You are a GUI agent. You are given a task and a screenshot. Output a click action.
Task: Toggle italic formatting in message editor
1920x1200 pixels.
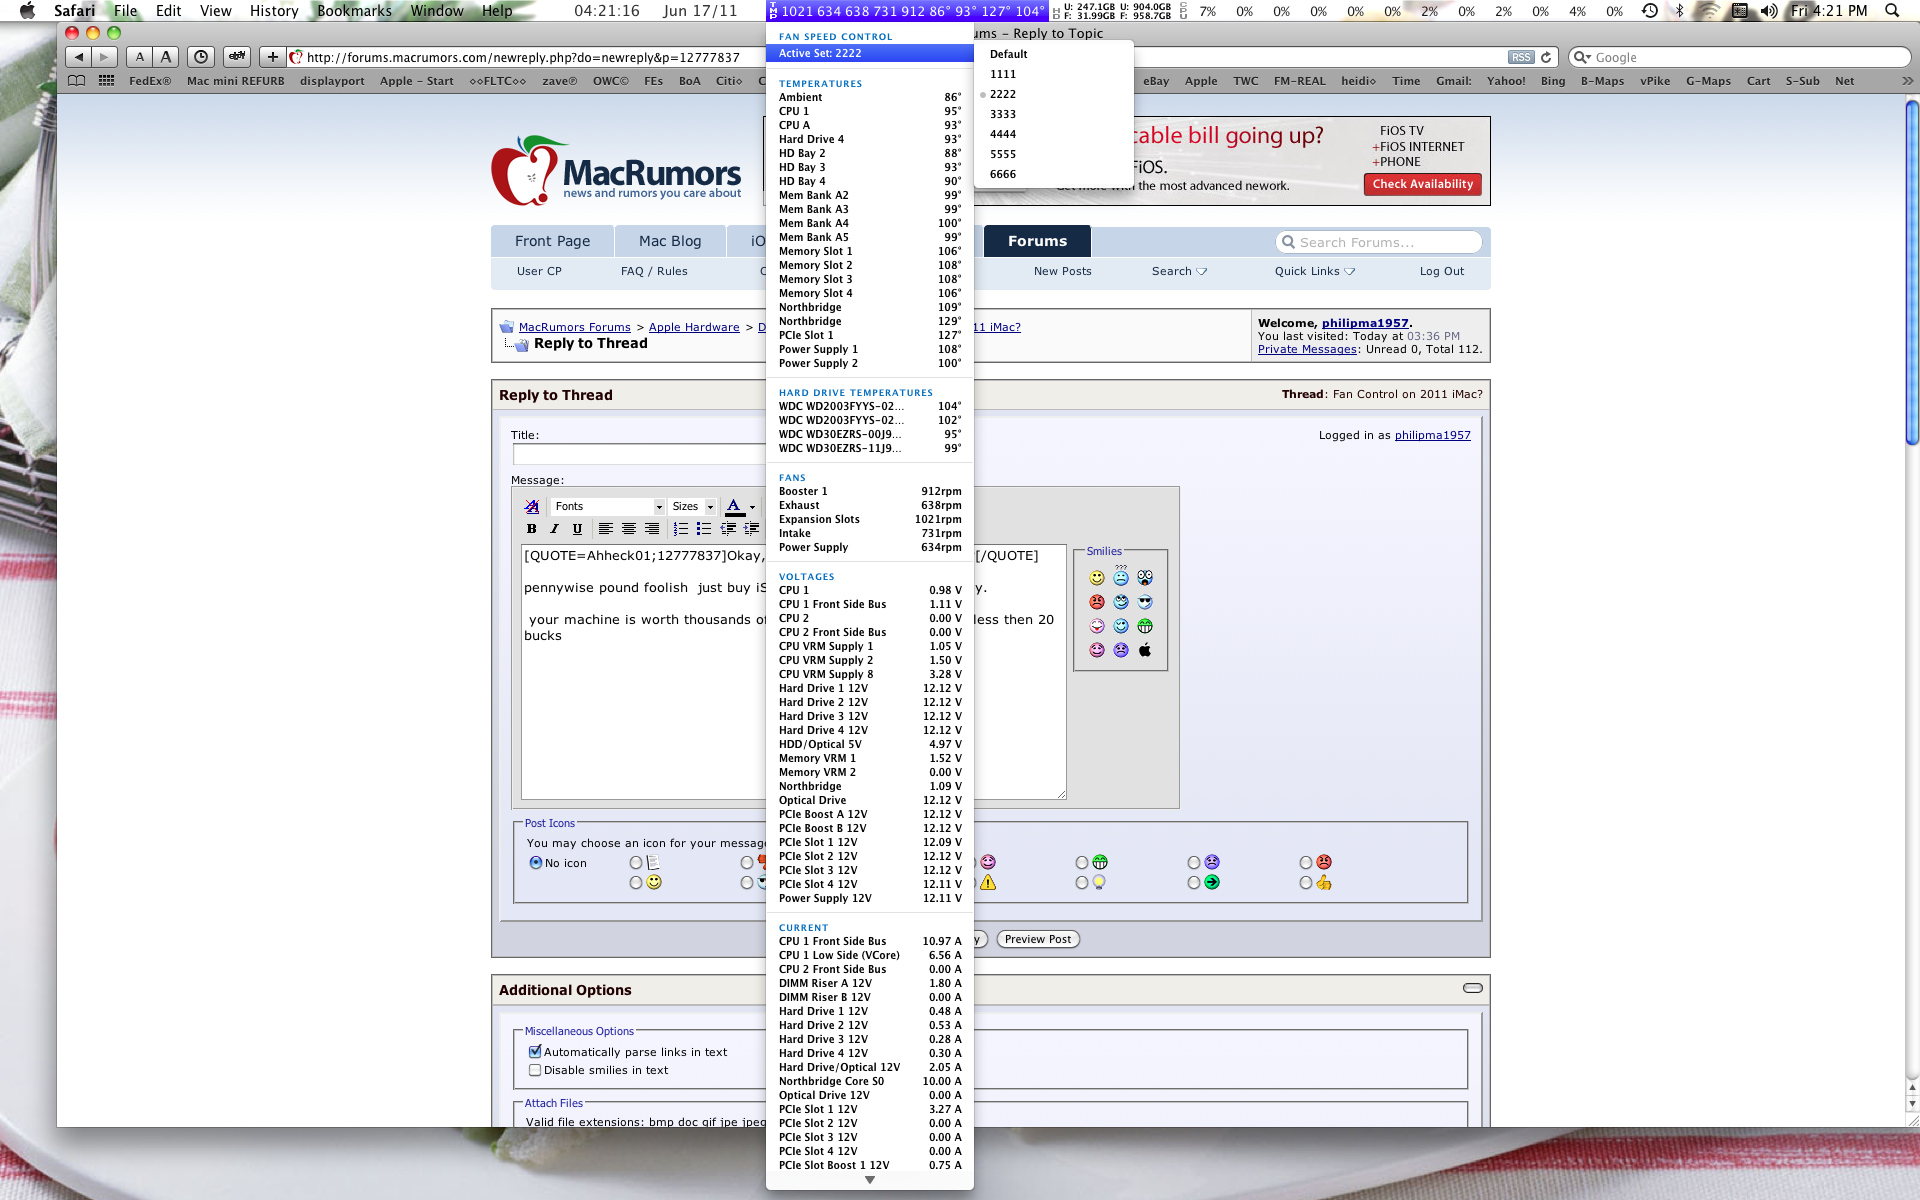click(x=554, y=529)
